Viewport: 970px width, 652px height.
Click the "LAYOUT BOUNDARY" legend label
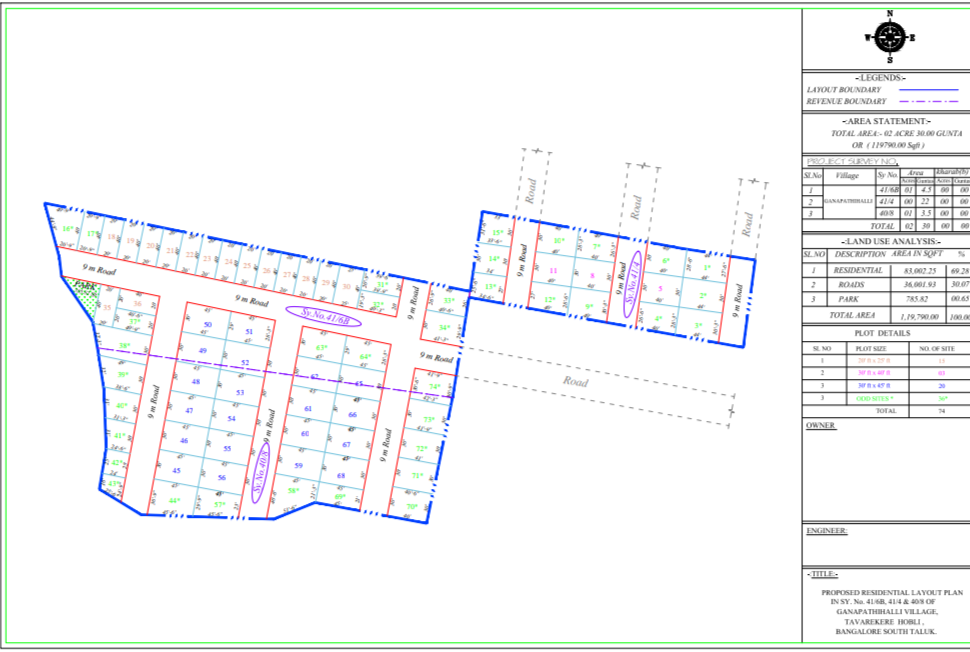(843, 90)
